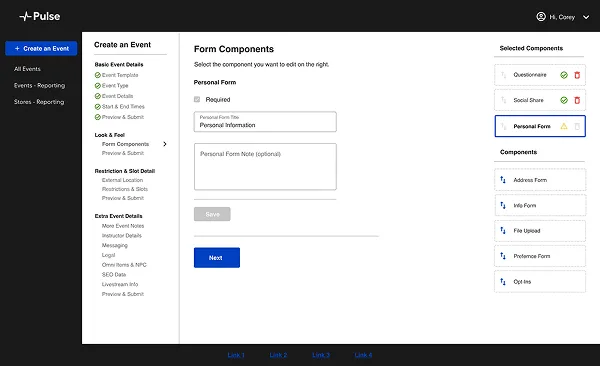Click the Personal Form reorder arrows icon
This screenshot has width=600, height=366.
pyautogui.click(x=504, y=126)
